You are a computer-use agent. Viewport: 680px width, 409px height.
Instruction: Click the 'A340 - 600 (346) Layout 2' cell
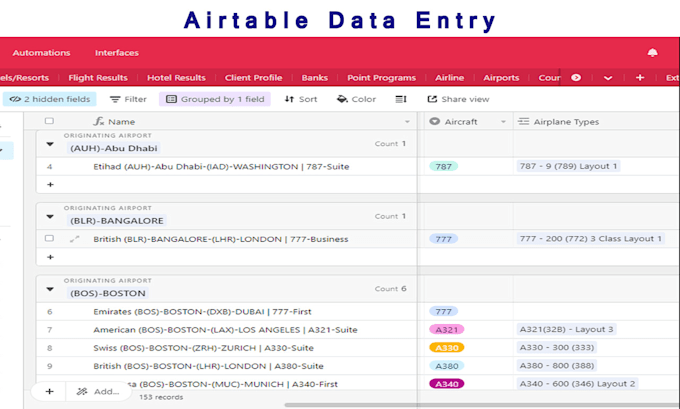click(577, 384)
